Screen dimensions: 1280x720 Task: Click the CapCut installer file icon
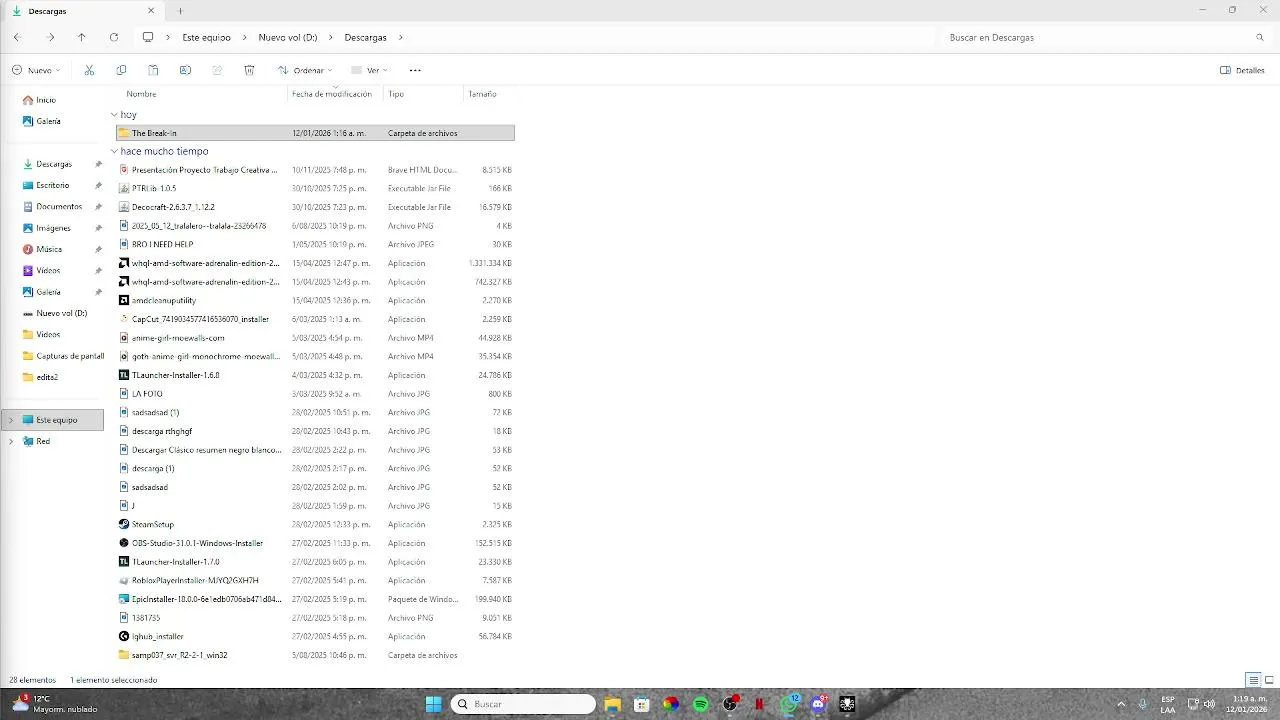(x=124, y=319)
